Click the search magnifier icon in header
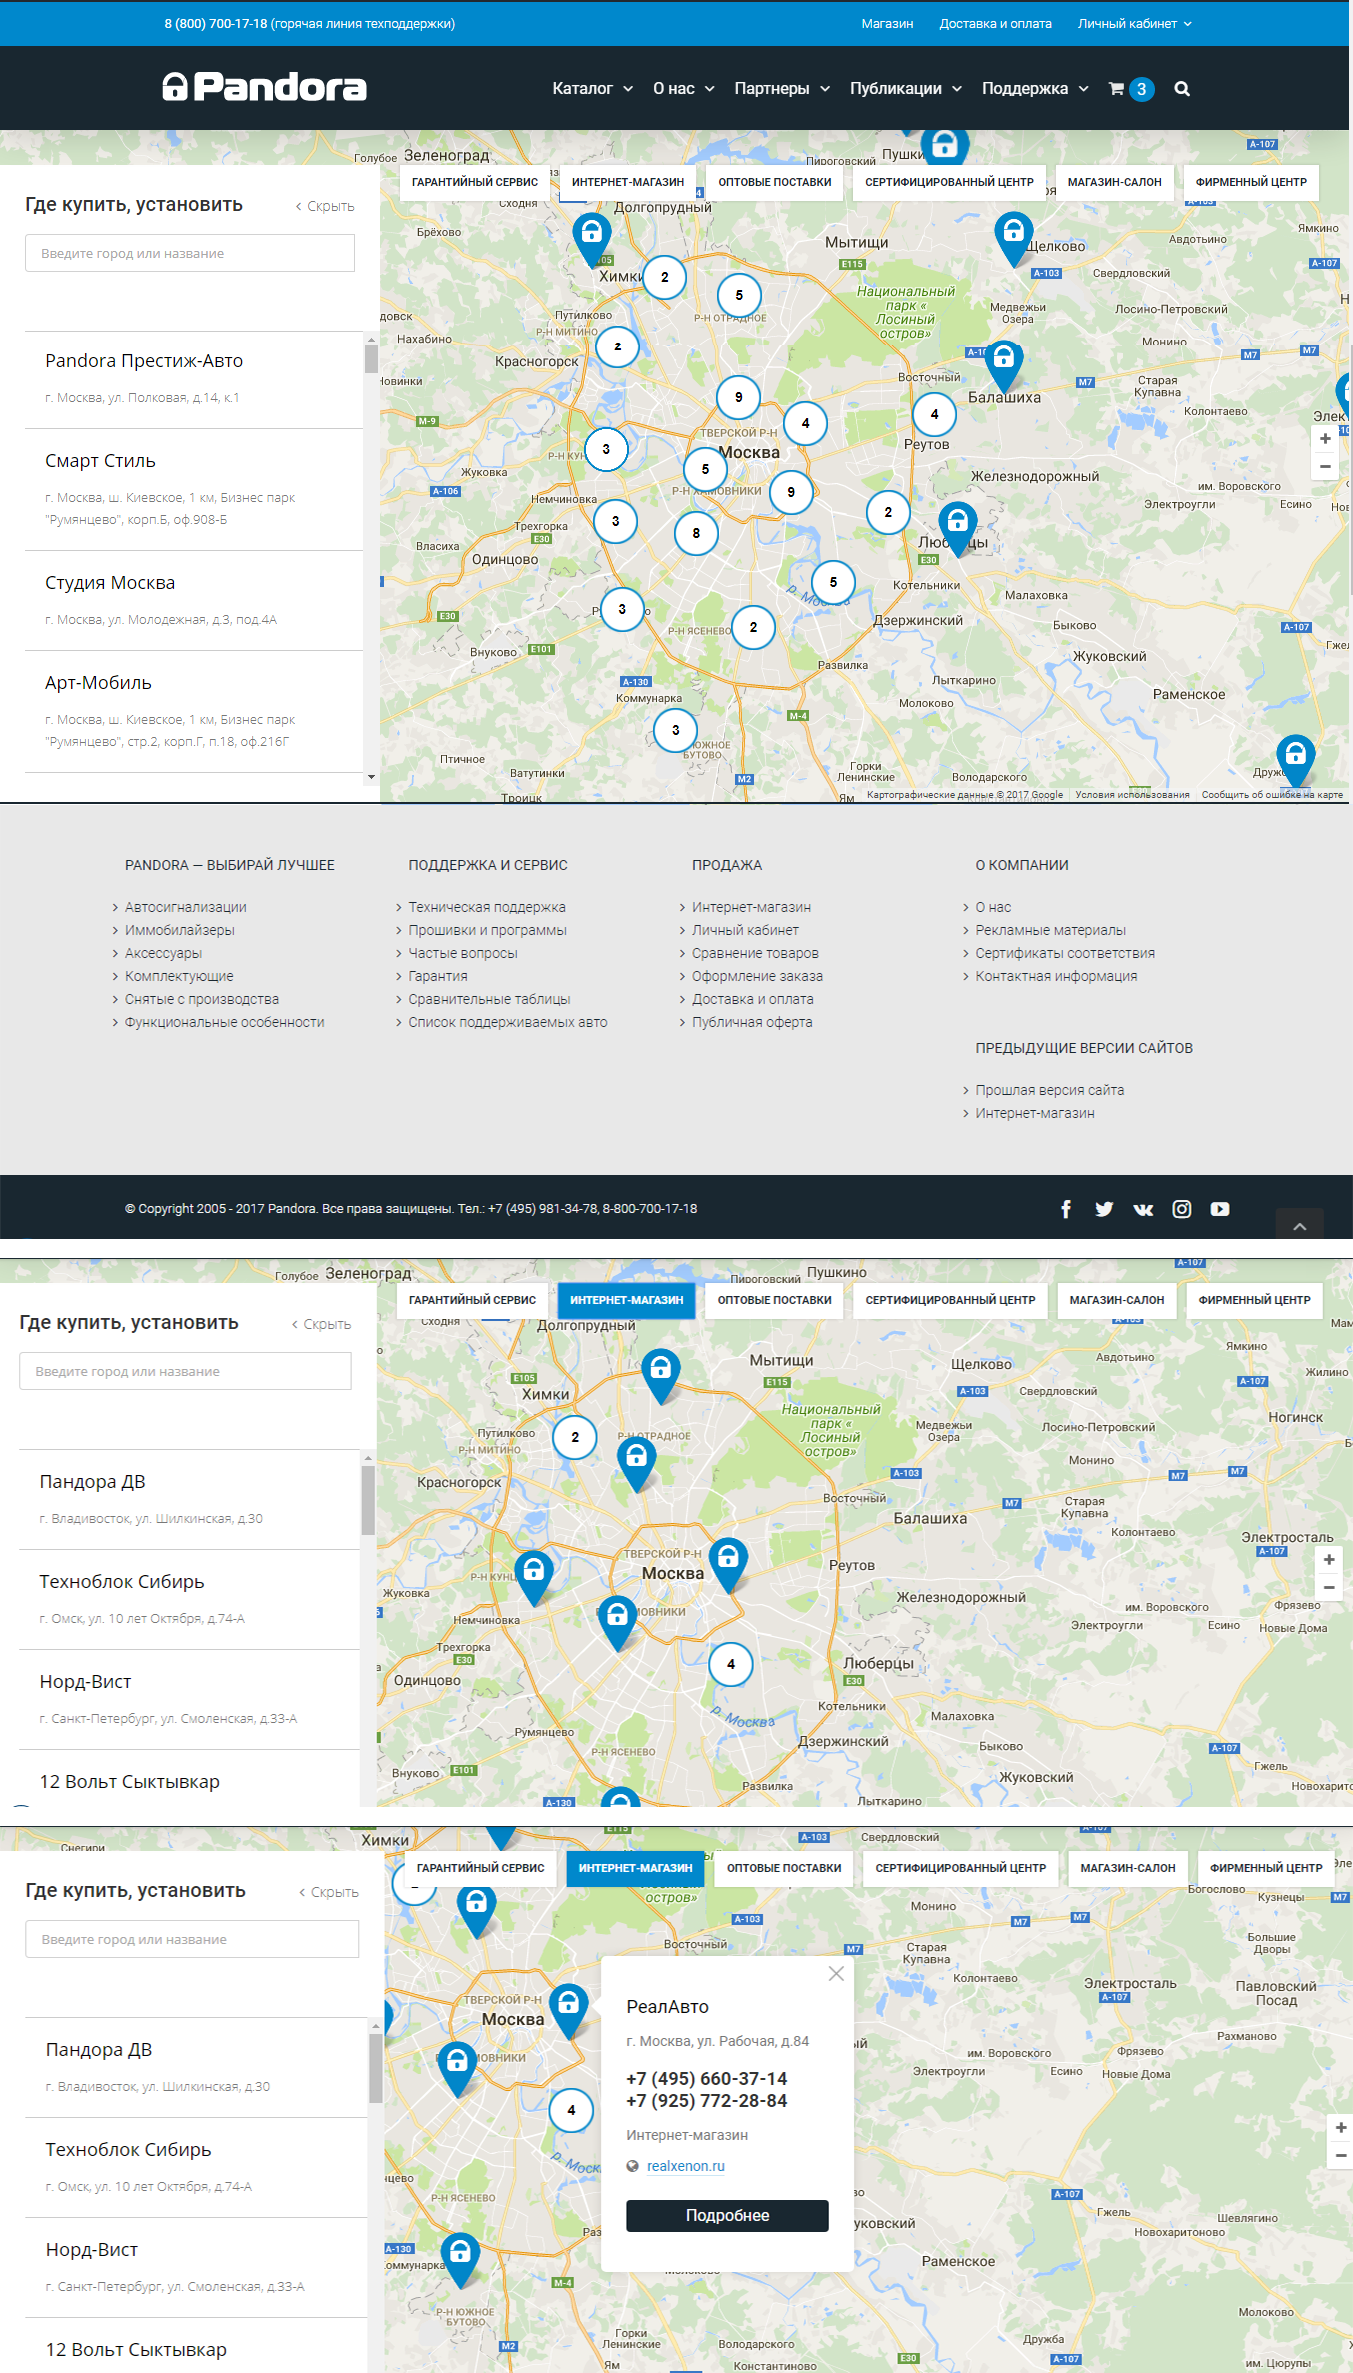 tap(1182, 89)
